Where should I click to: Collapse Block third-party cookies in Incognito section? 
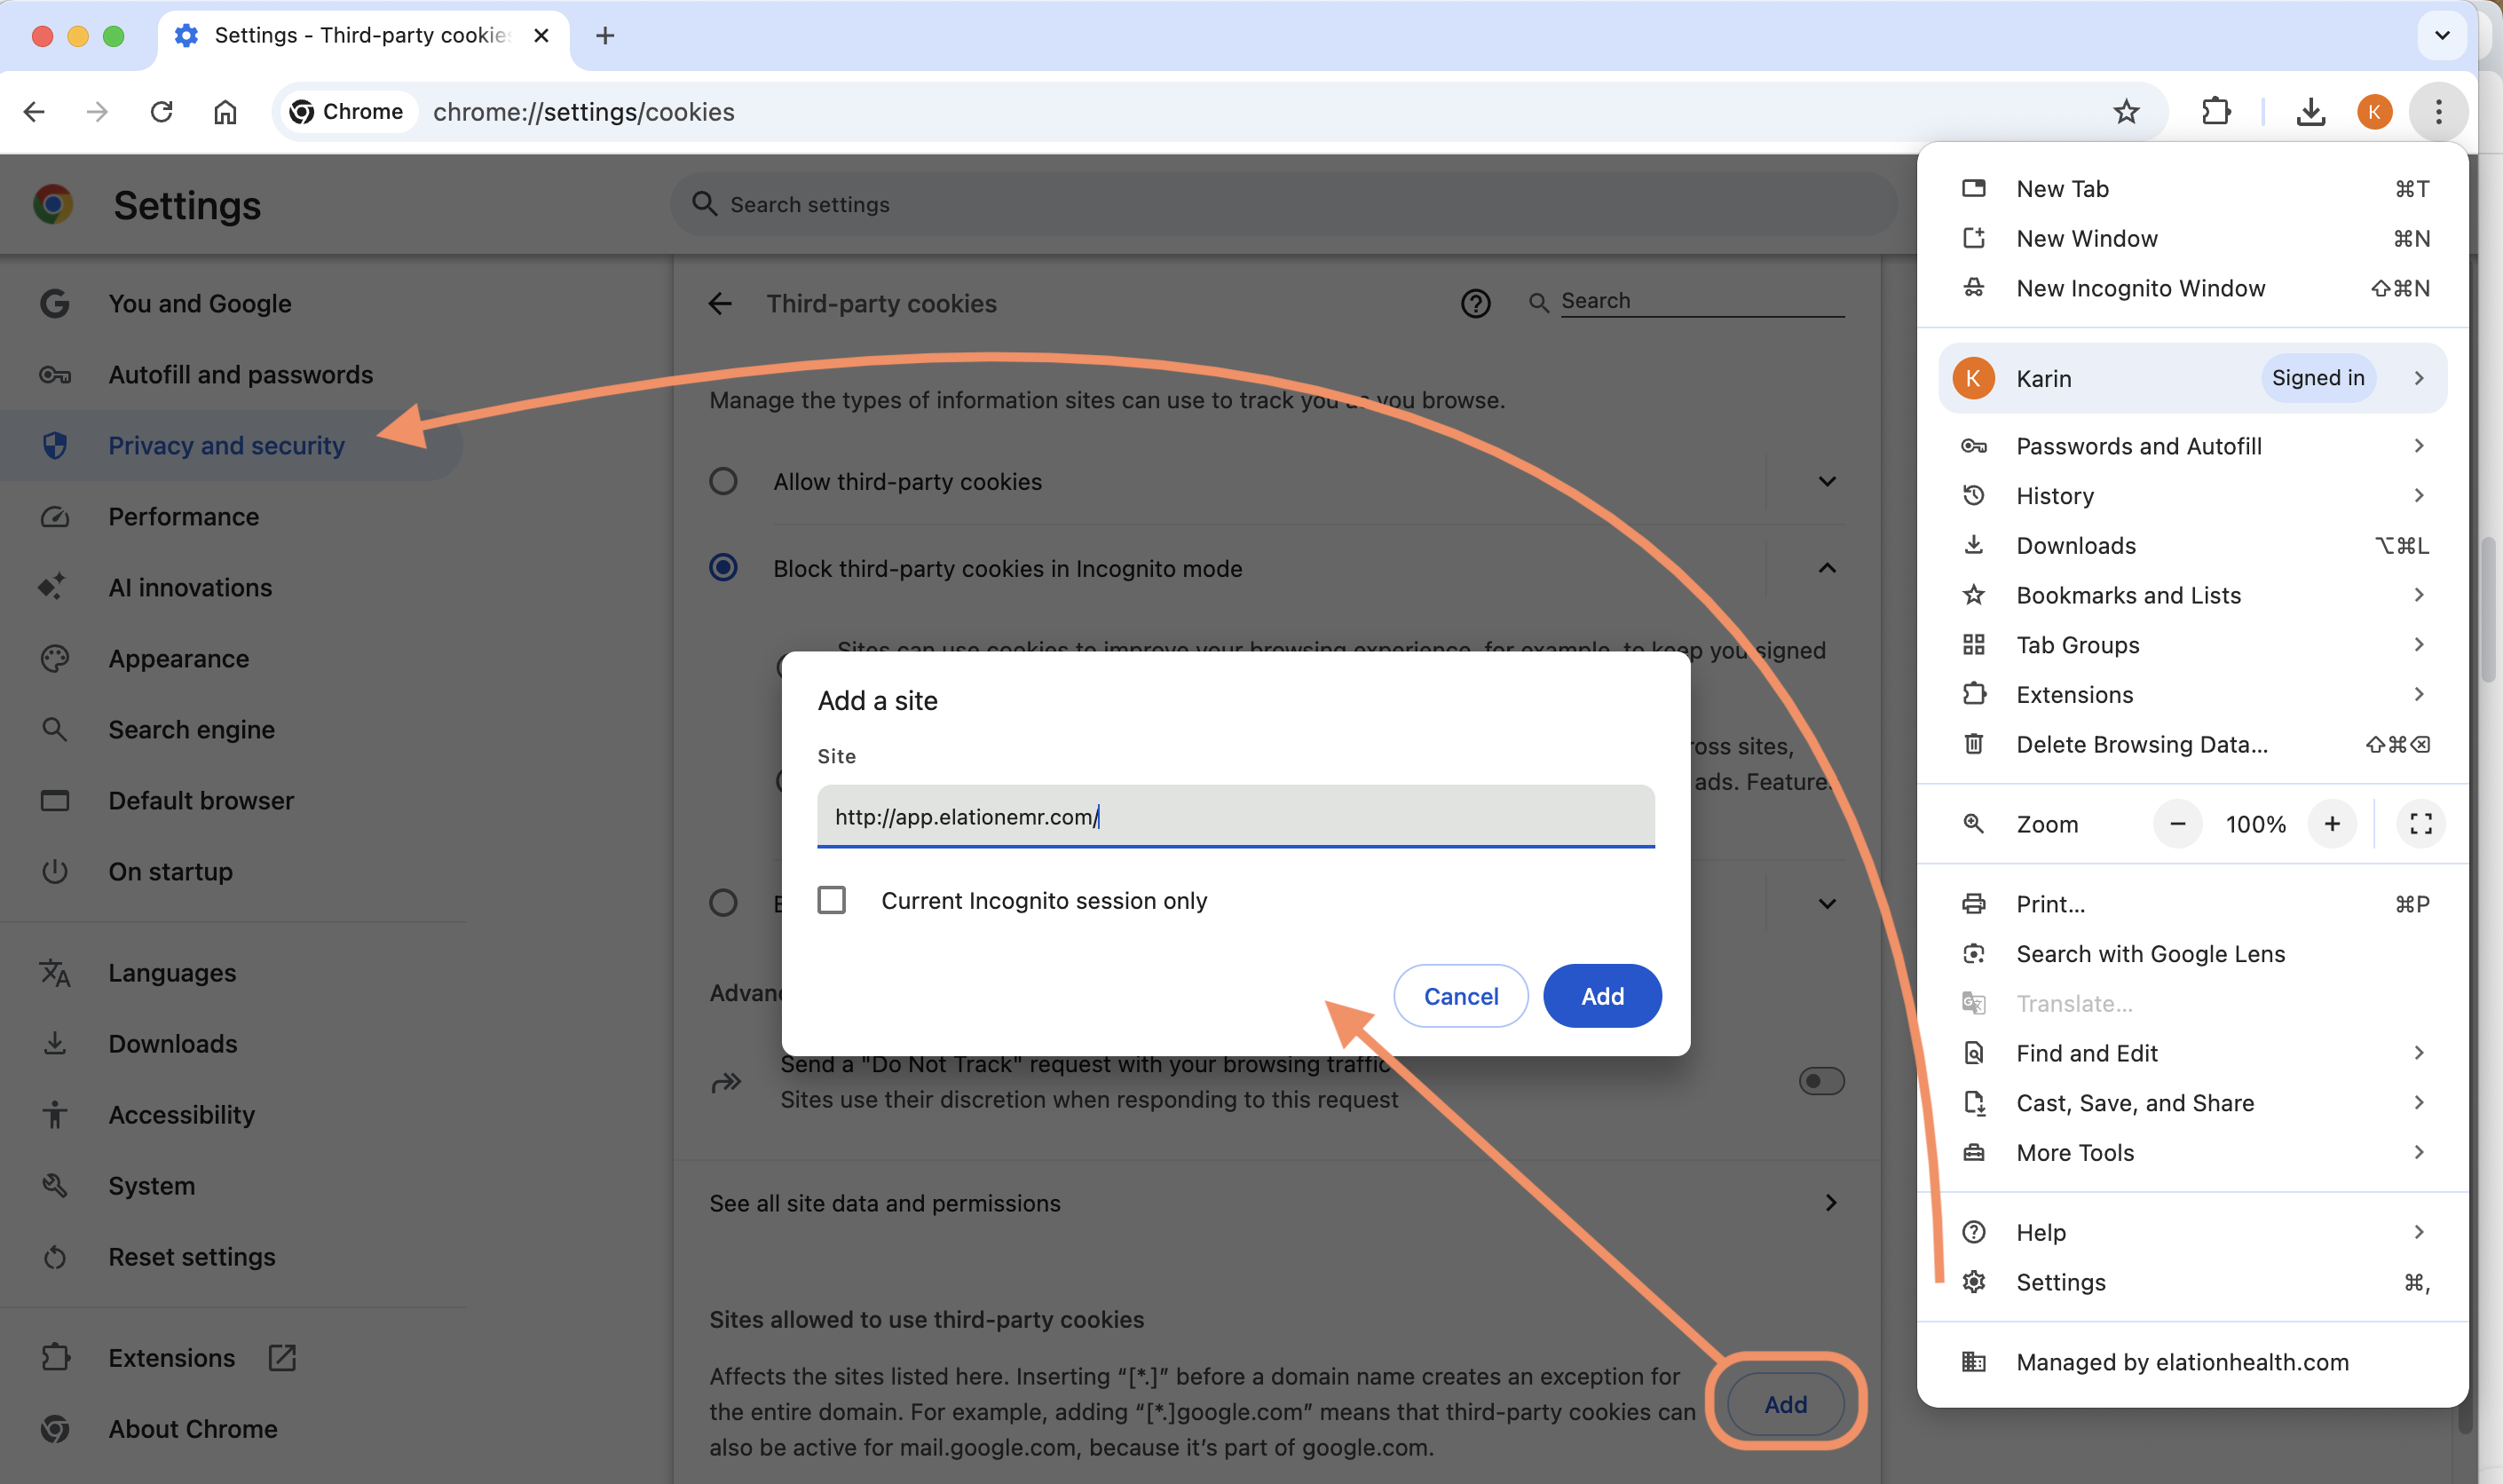1826,568
